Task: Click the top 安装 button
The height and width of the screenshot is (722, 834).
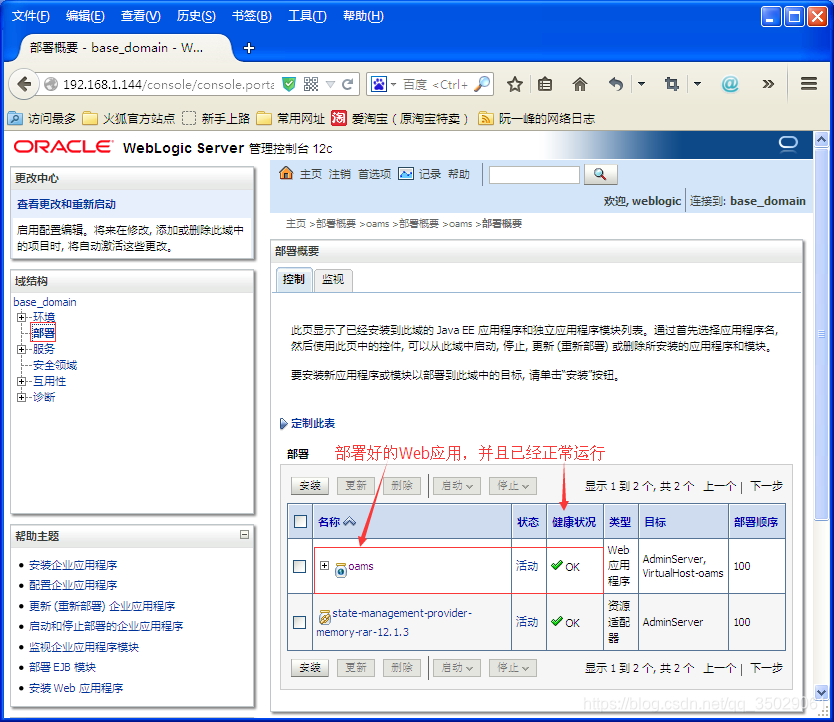Action: point(310,486)
